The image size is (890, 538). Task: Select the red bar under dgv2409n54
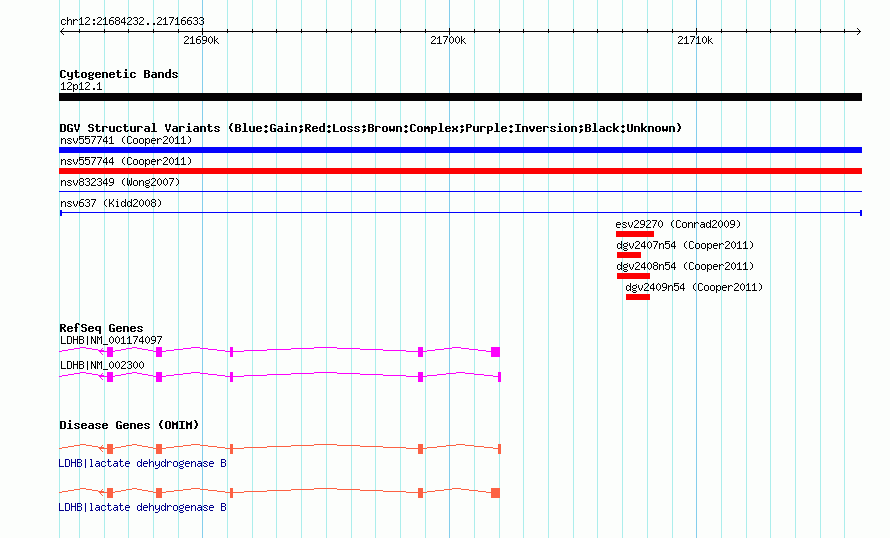[x=638, y=297]
